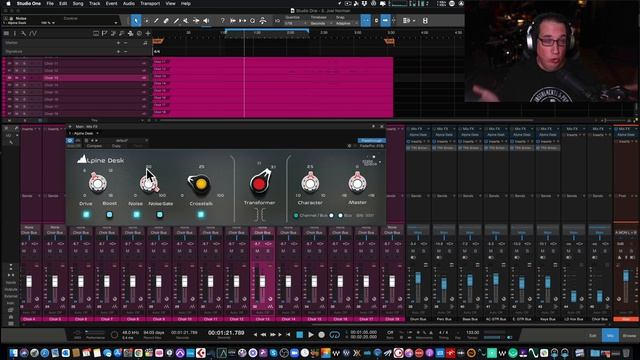Toggle the plugin power button in Alpine Desk header
Viewport: 640px width, 360px height.
(x=70, y=140)
